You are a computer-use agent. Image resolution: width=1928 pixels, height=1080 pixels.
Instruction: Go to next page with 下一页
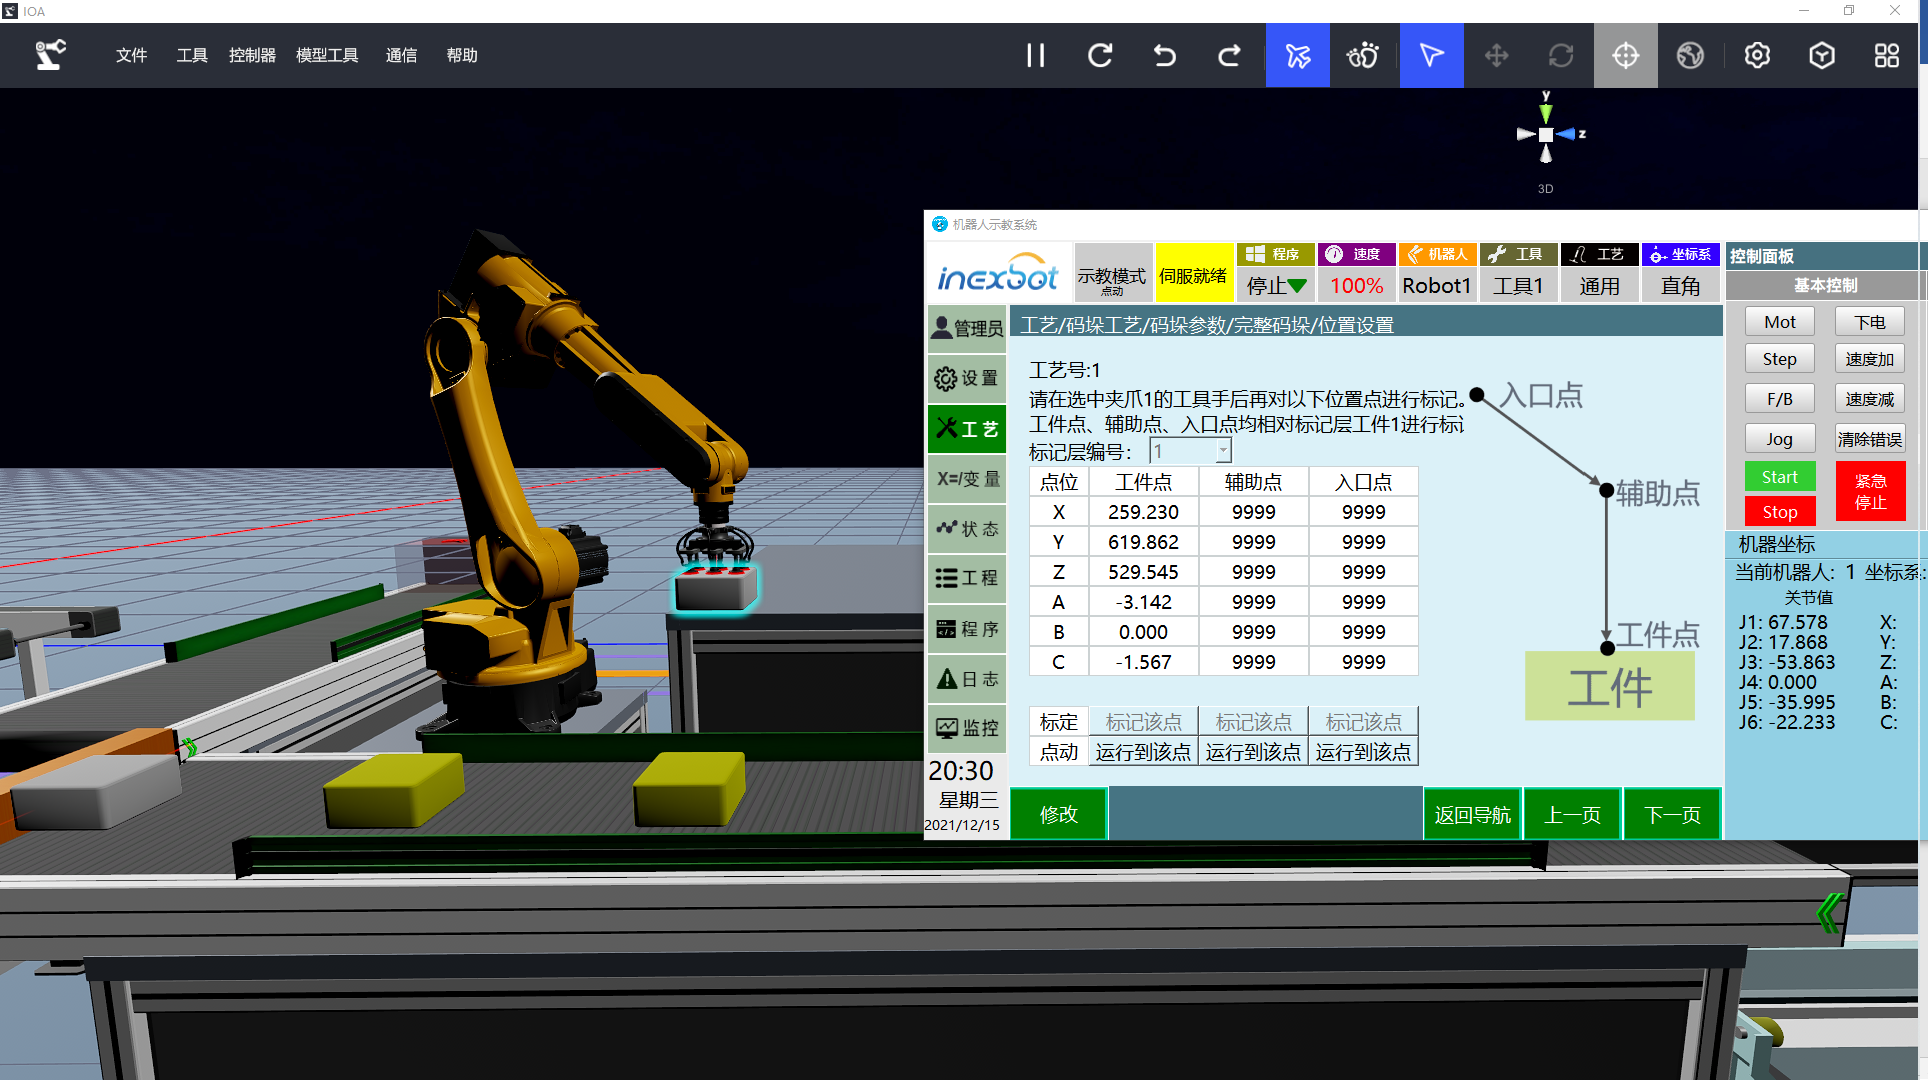[x=1672, y=814]
